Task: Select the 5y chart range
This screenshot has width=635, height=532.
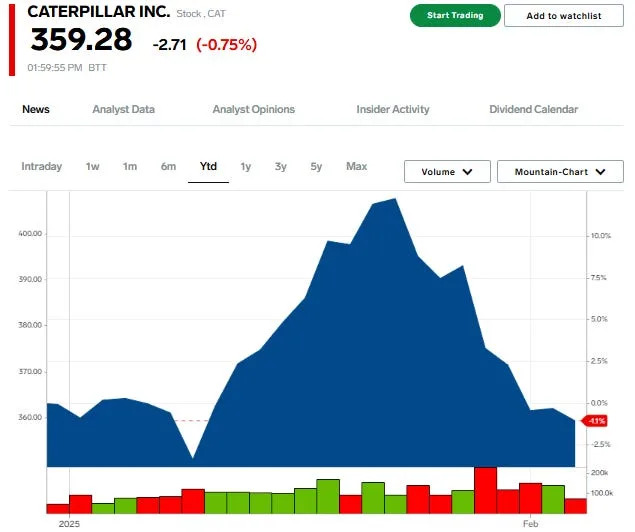Action: pos(316,166)
